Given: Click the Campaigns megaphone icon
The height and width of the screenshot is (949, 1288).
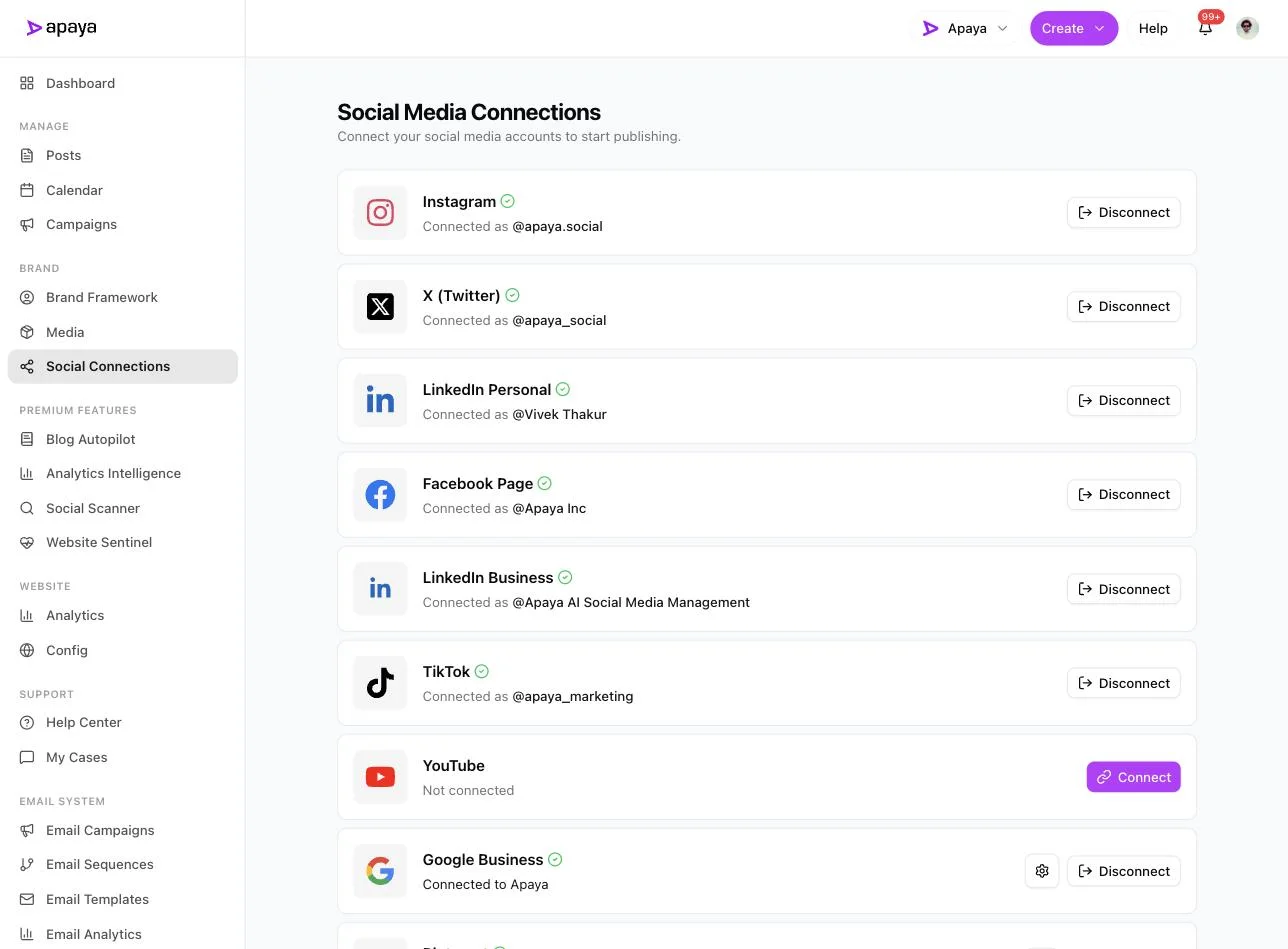Looking at the screenshot, I should click(27, 224).
